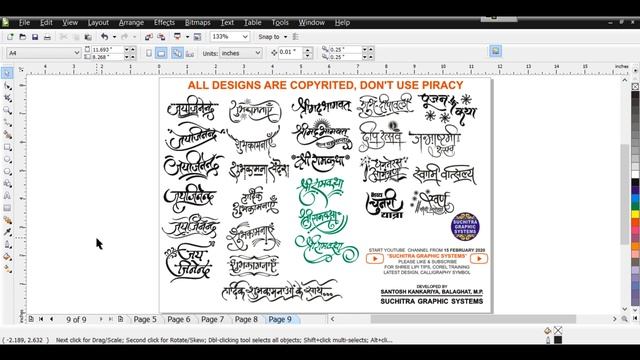This screenshot has width=640, height=360.
Task: Select the Rectangle tool
Action: tap(7, 147)
